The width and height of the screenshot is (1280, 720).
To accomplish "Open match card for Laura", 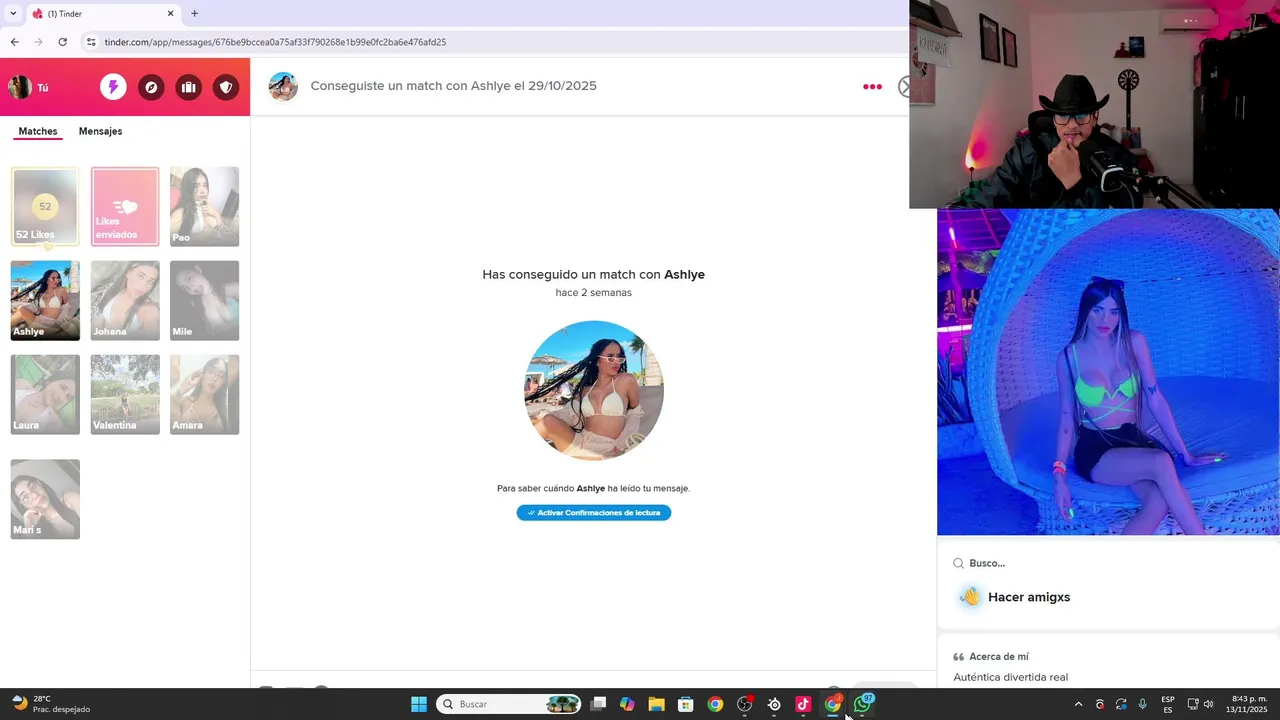I will (45, 394).
